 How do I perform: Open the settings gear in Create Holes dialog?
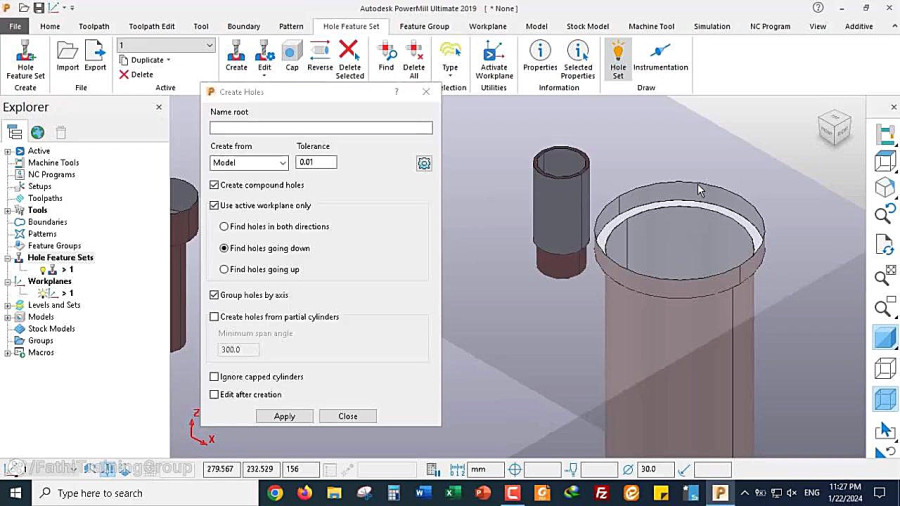click(424, 164)
